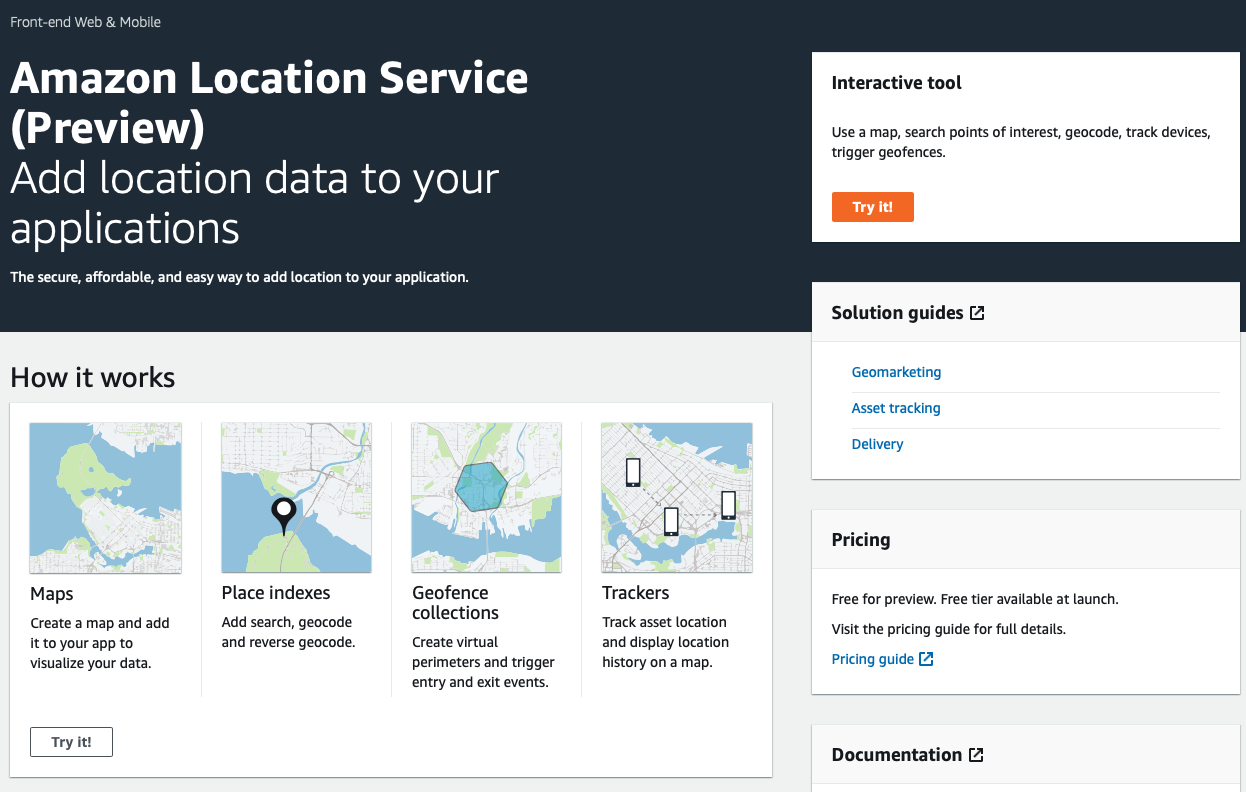Open the Delivery solution guide
Viewport: 1246px width, 792px height.
(877, 444)
